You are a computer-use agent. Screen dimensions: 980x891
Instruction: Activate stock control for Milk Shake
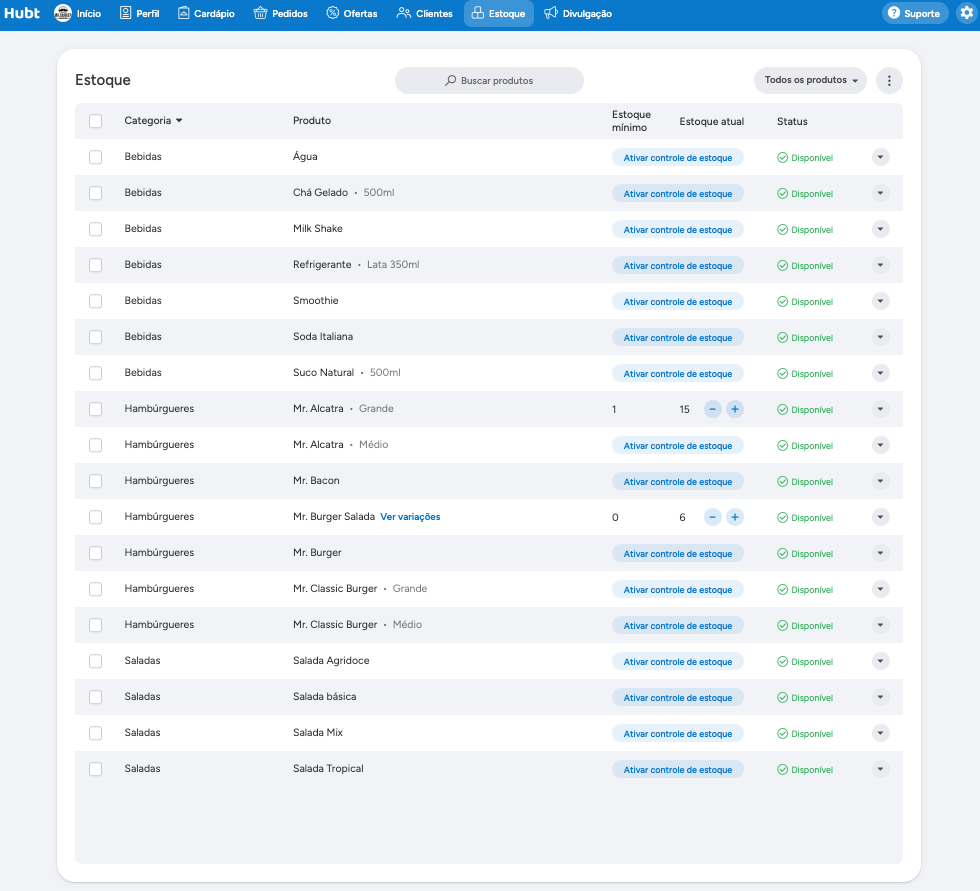678,229
